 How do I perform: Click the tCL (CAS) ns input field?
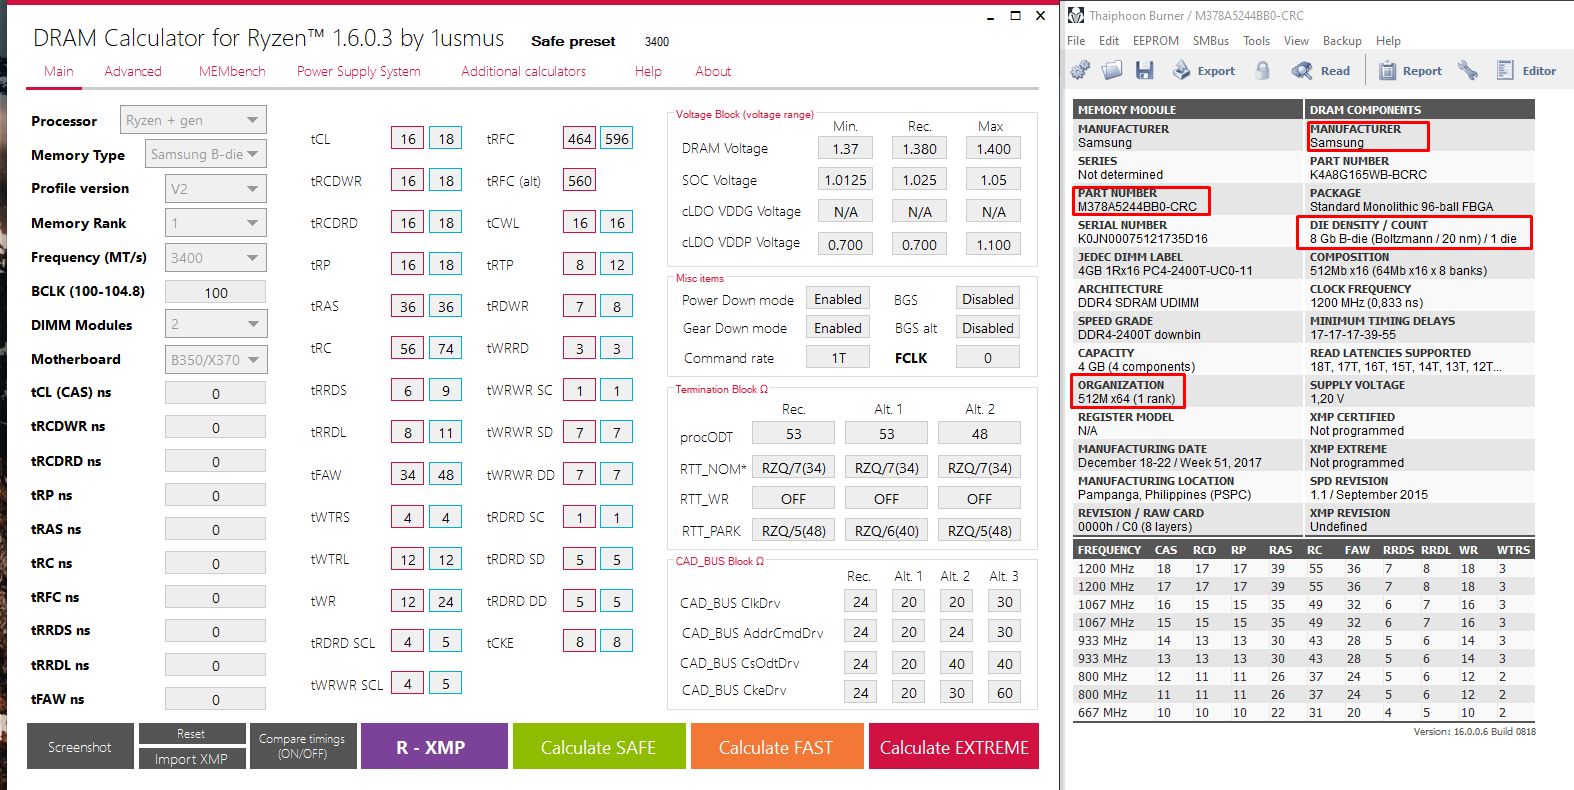(x=216, y=393)
